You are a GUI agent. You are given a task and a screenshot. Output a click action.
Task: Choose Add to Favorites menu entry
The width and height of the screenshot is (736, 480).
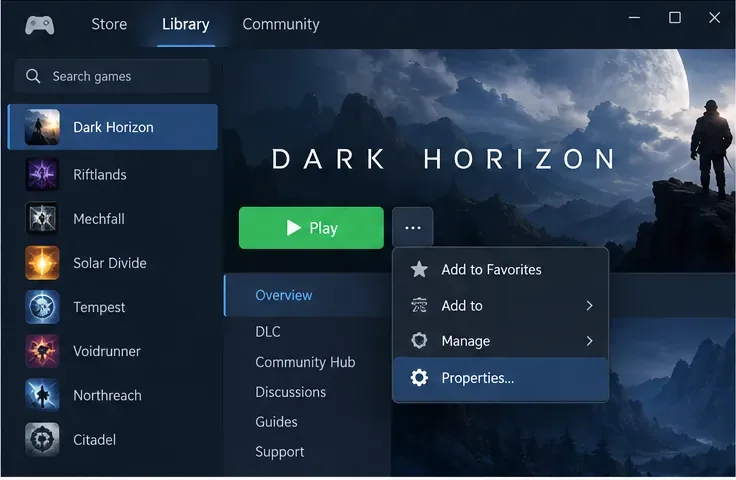(500, 269)
